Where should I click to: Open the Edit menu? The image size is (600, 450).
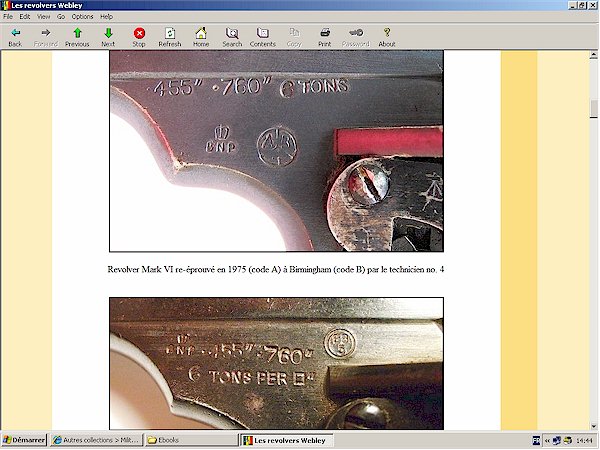click(x=25, y=16)
